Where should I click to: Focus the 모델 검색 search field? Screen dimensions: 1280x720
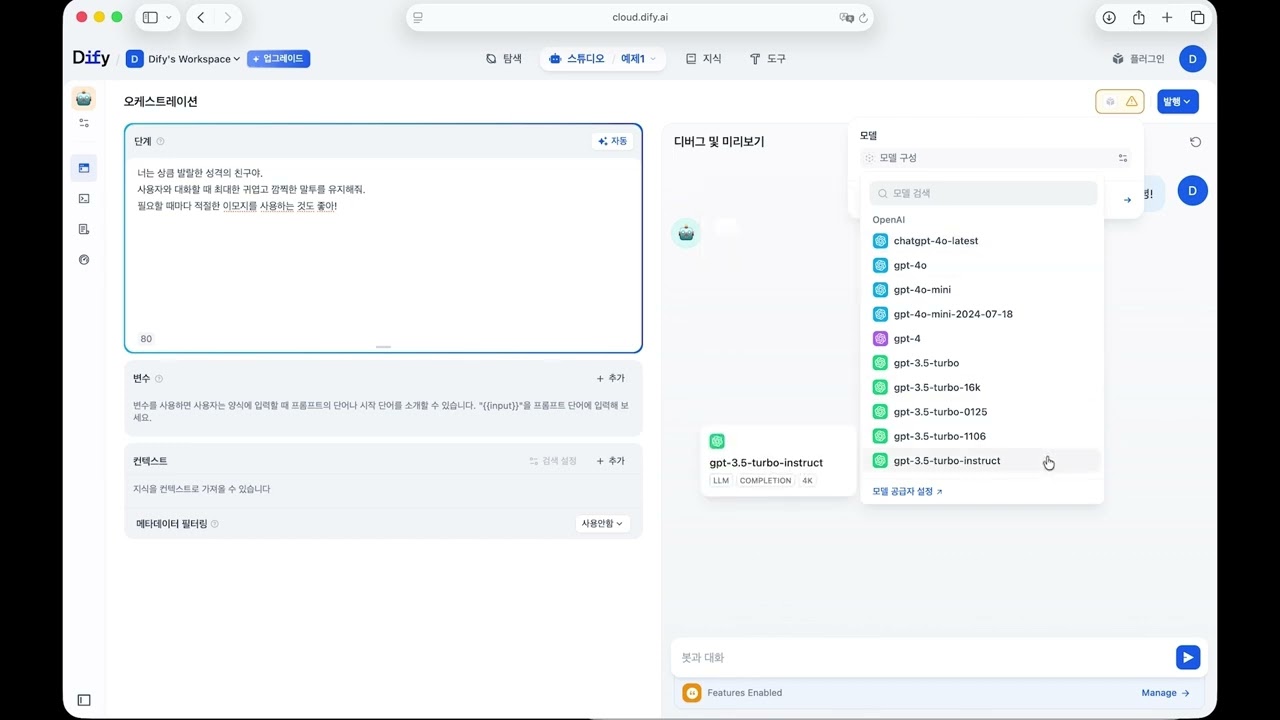(983, 193)
